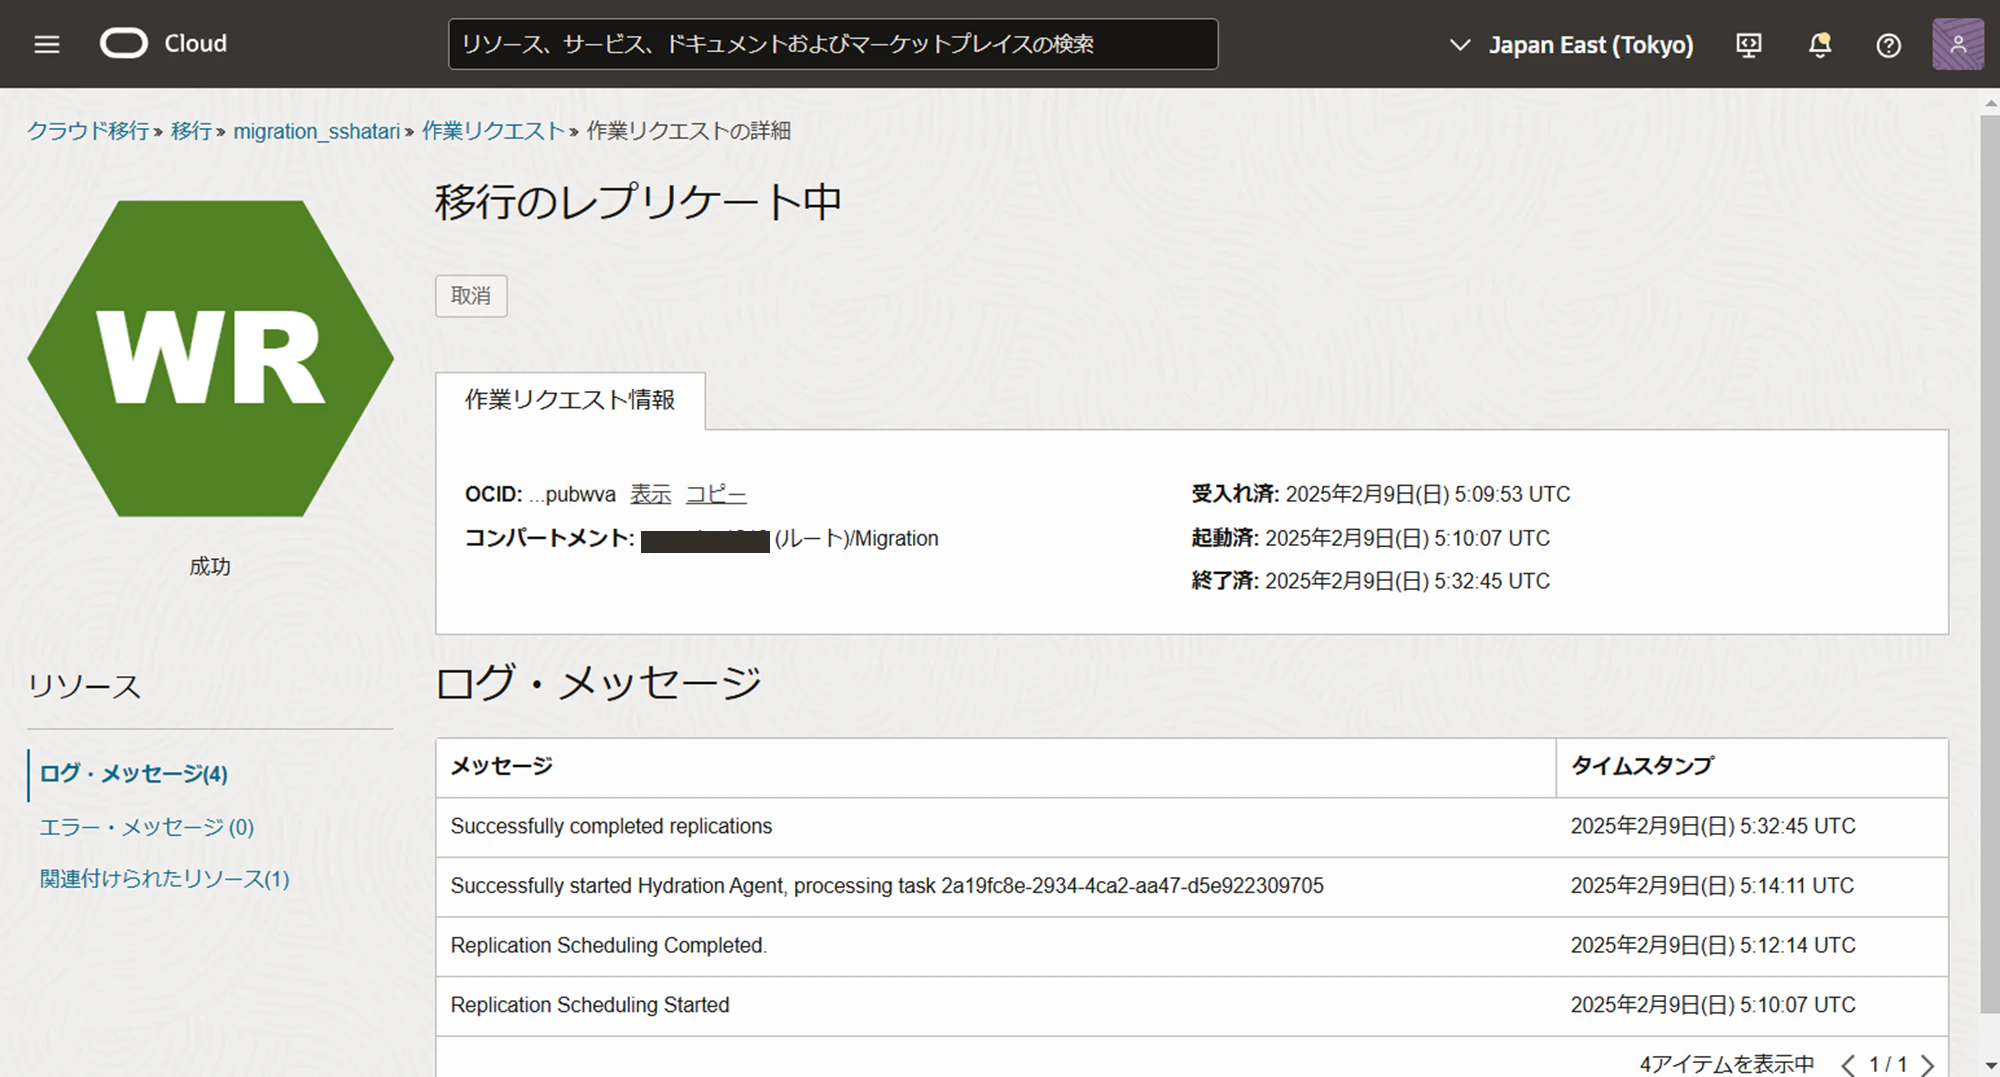Select the 'Successfully started Hydration Agent' message
Viewport: 2000px width, 1077px height.
[887, 886]
